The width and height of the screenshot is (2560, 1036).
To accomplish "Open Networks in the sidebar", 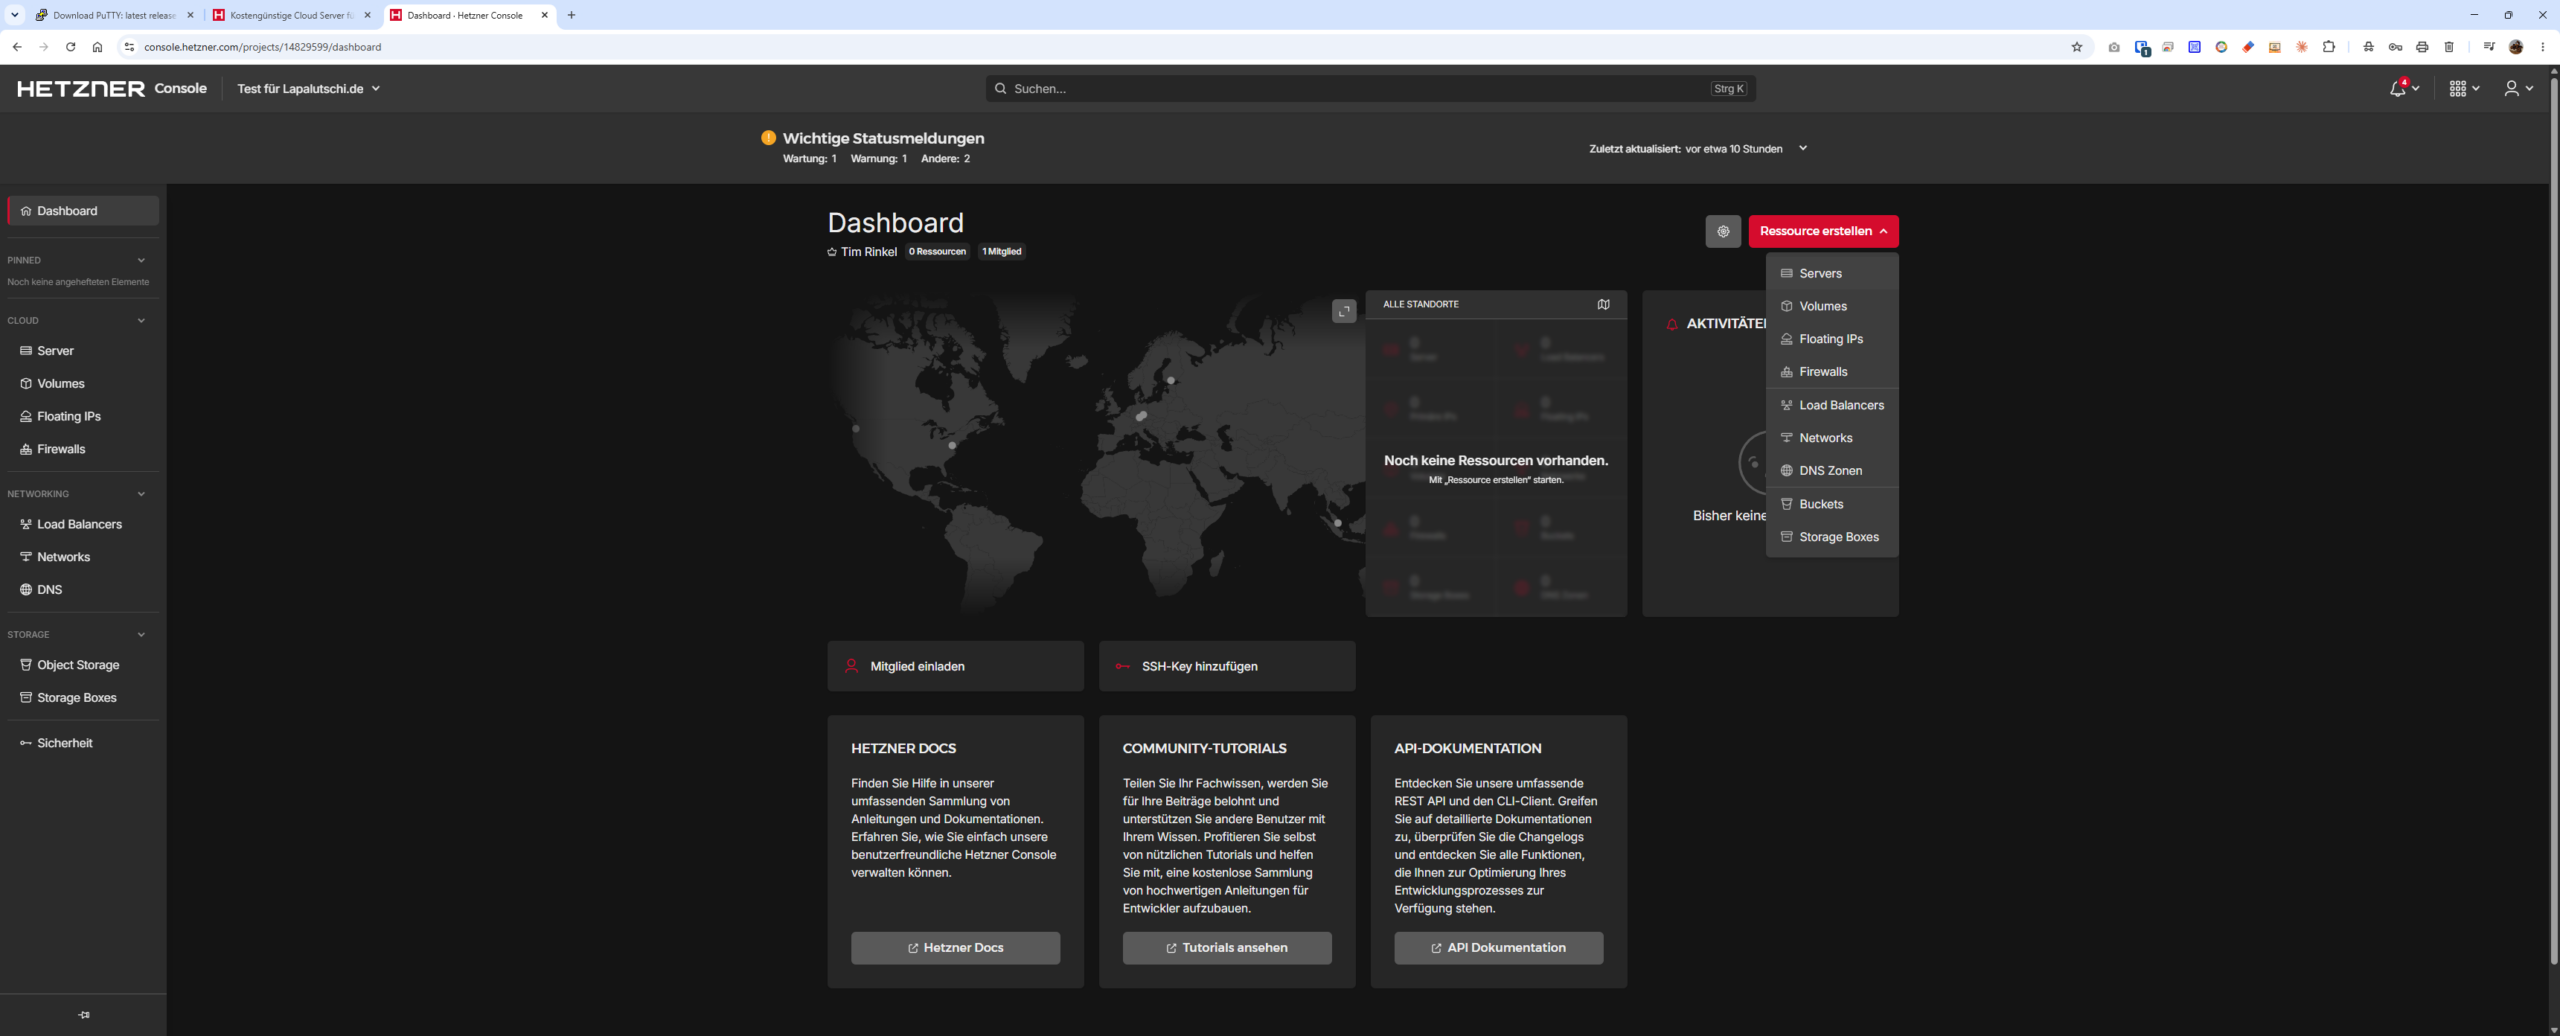I will tap(83, 557).
